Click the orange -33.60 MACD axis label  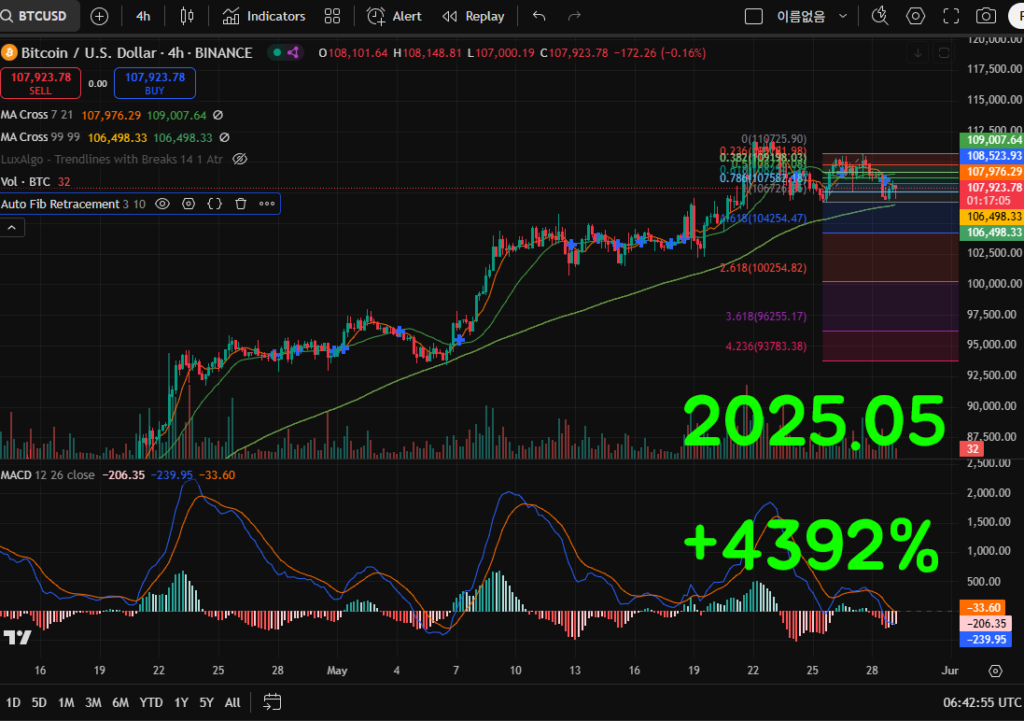pyautogui.click(x=984, y=608)
